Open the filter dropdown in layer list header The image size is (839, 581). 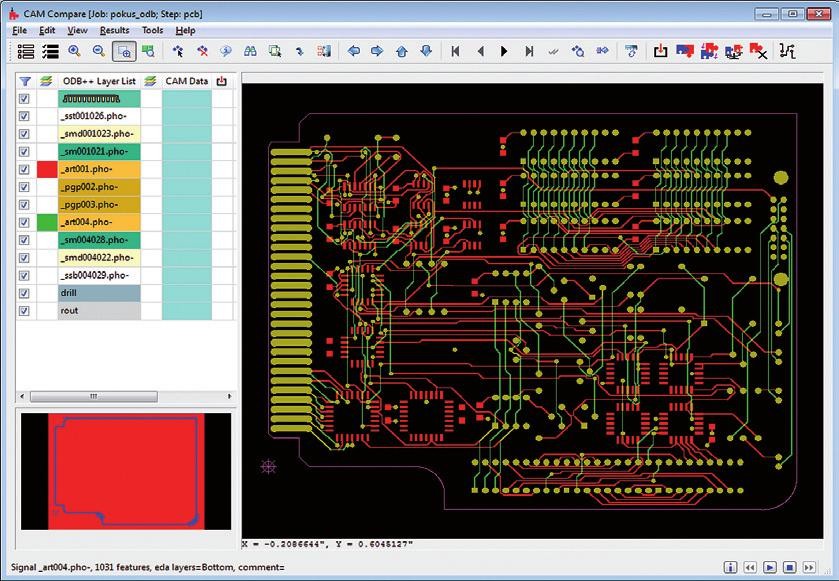point(26,81)
